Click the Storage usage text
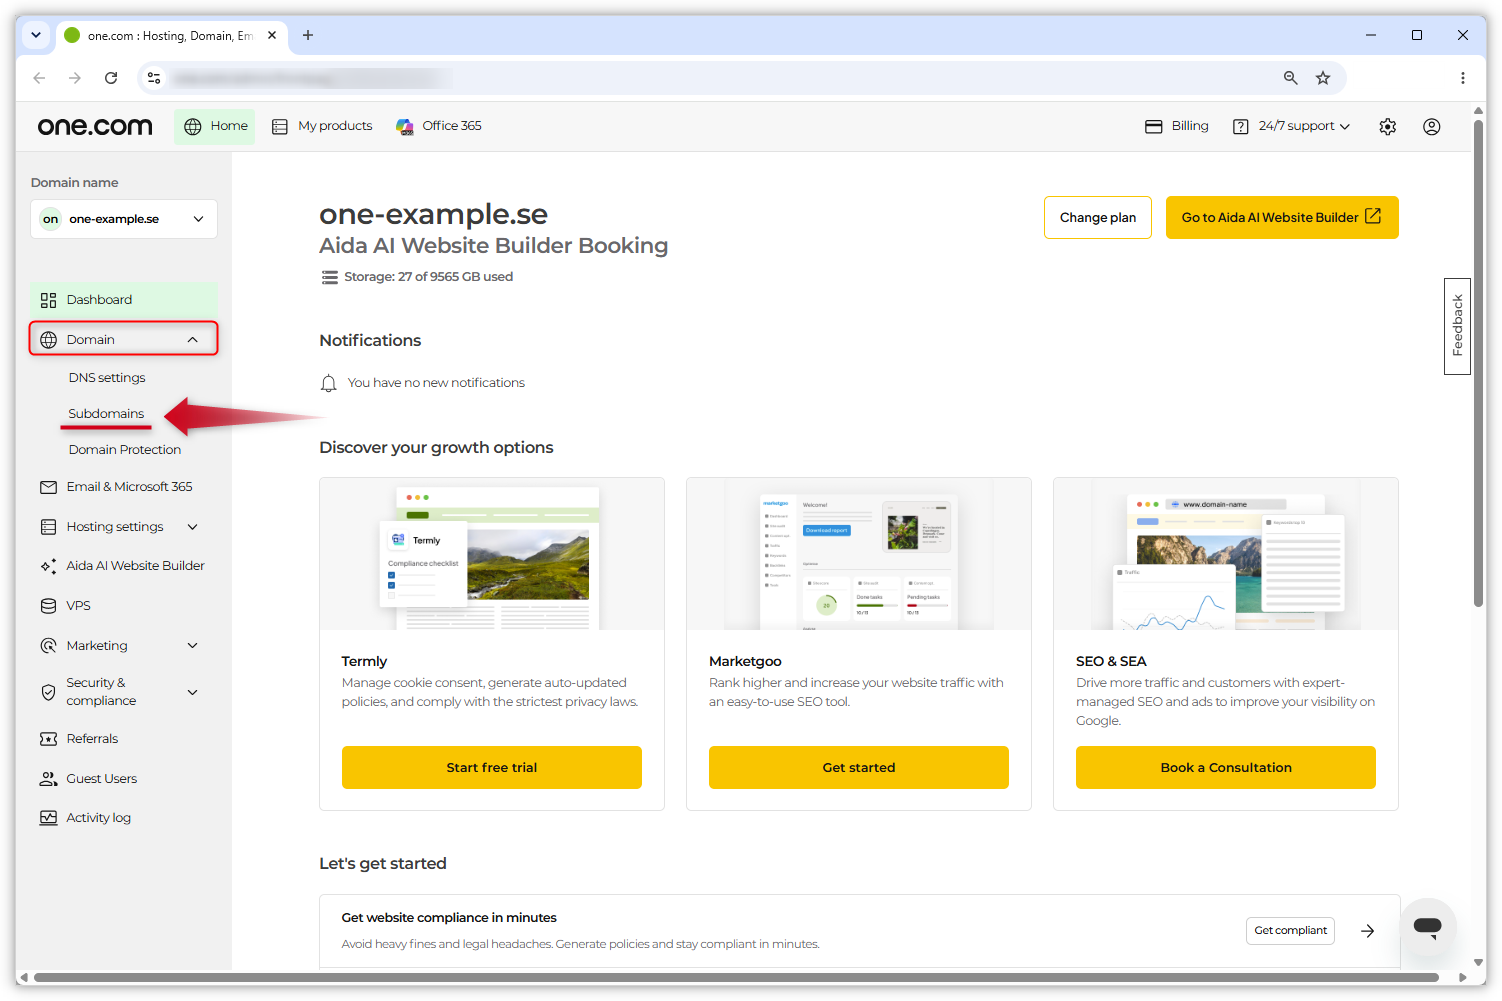Screen dimensions: 1502x1001 [x=428, y=277]
